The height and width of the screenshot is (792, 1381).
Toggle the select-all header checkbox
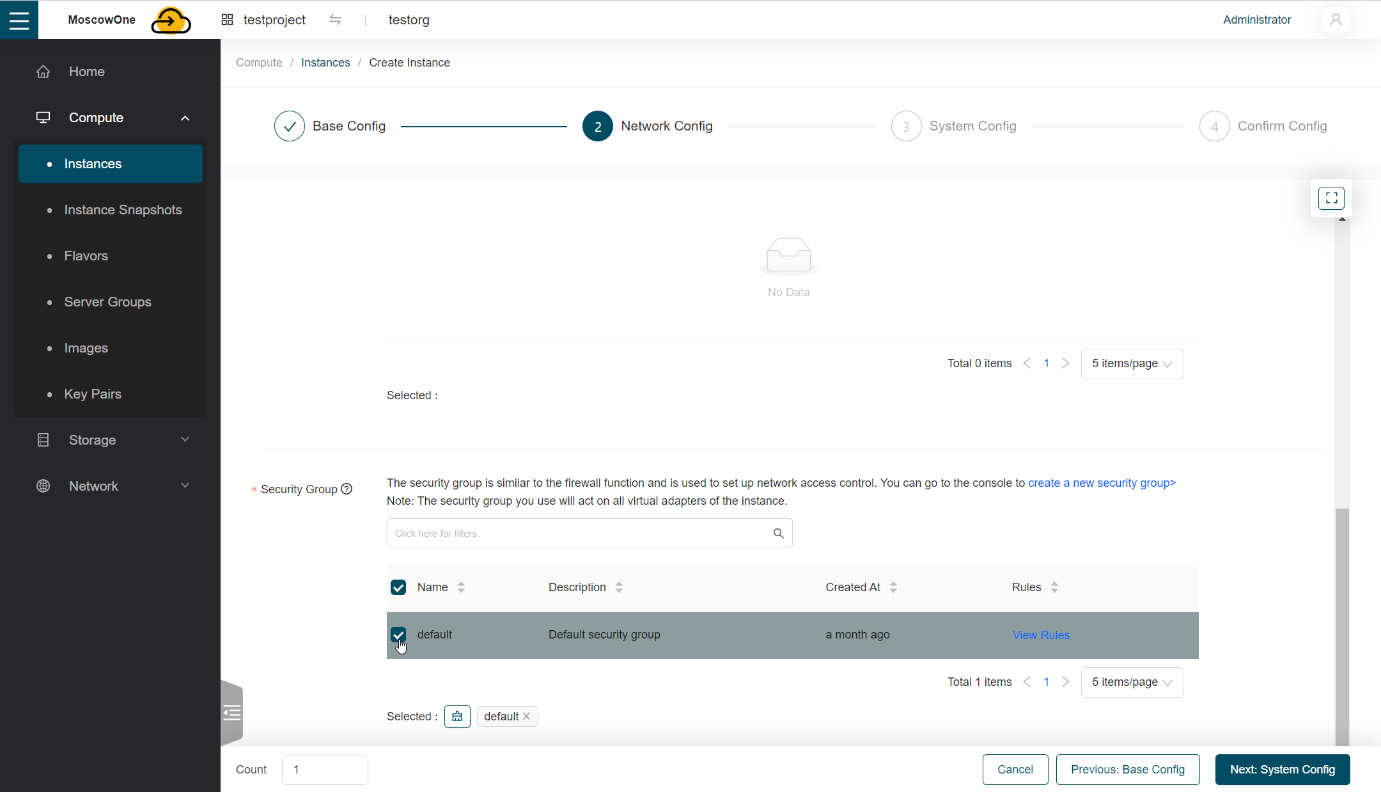point(398,587)
